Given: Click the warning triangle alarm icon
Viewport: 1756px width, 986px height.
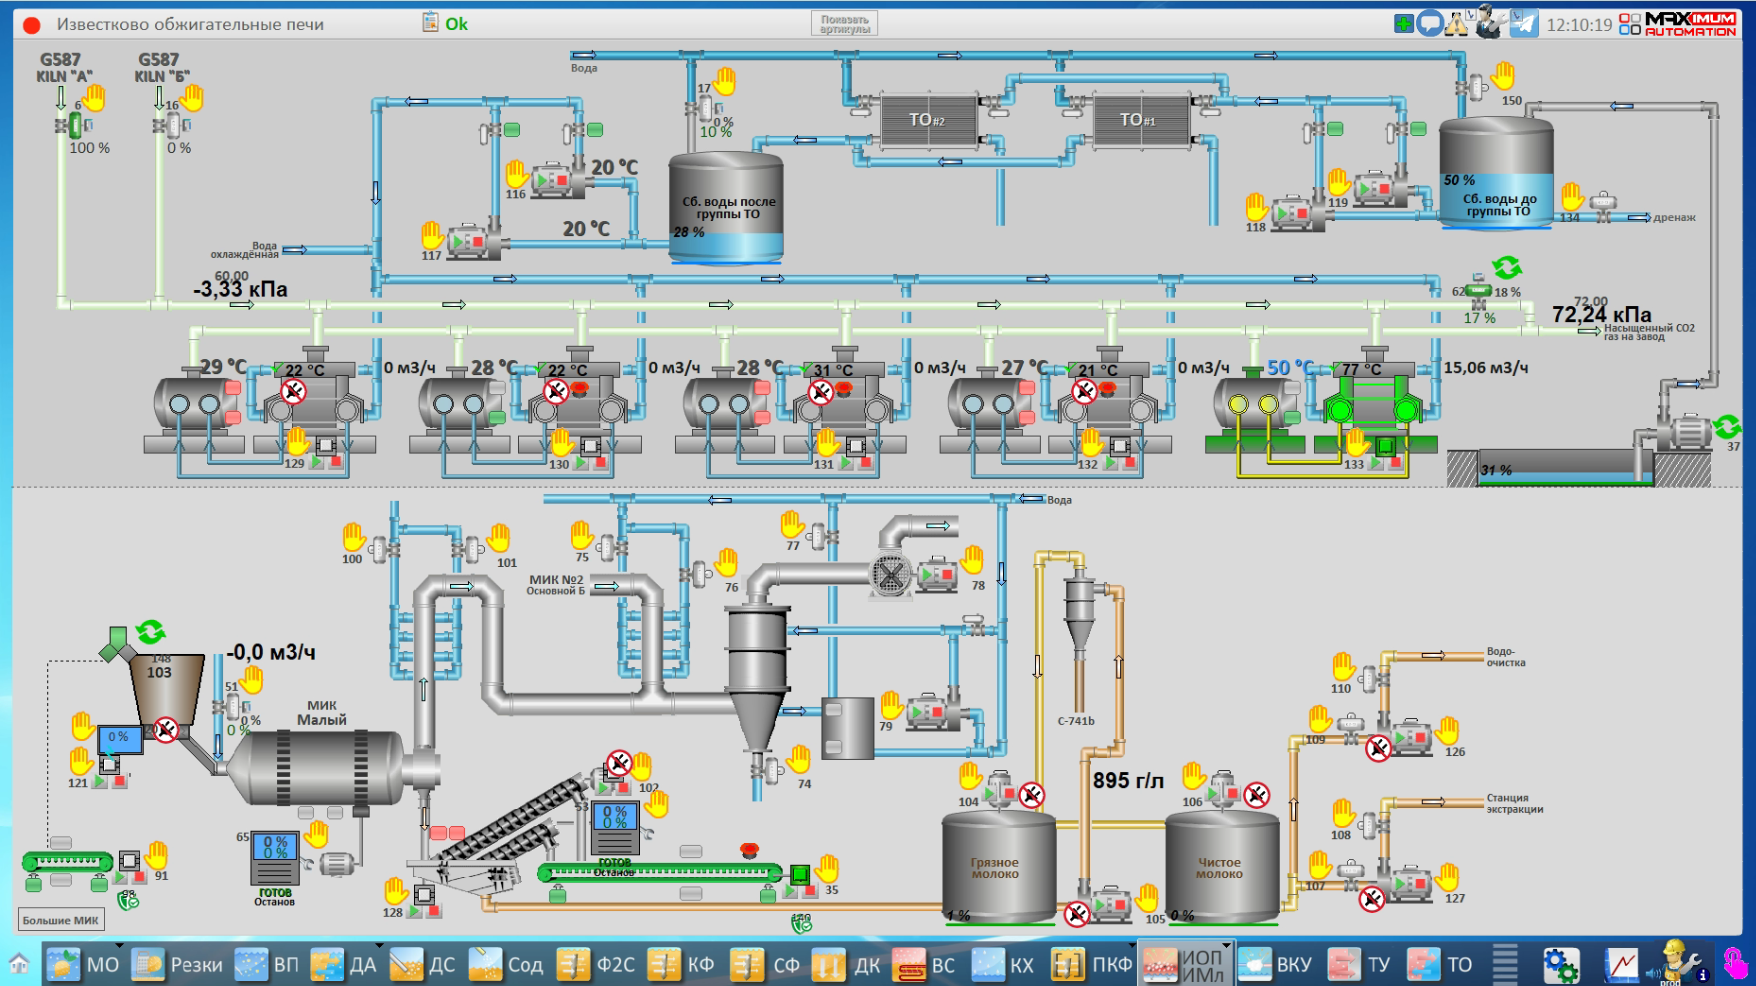Looking at the screenshot, I should (1456, 24).
